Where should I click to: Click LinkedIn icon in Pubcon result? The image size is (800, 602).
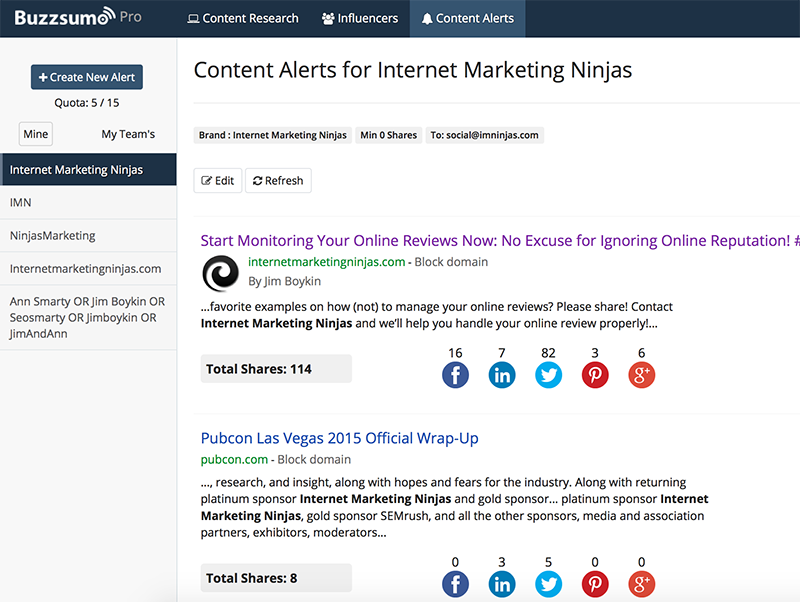[x=502, y=584]
